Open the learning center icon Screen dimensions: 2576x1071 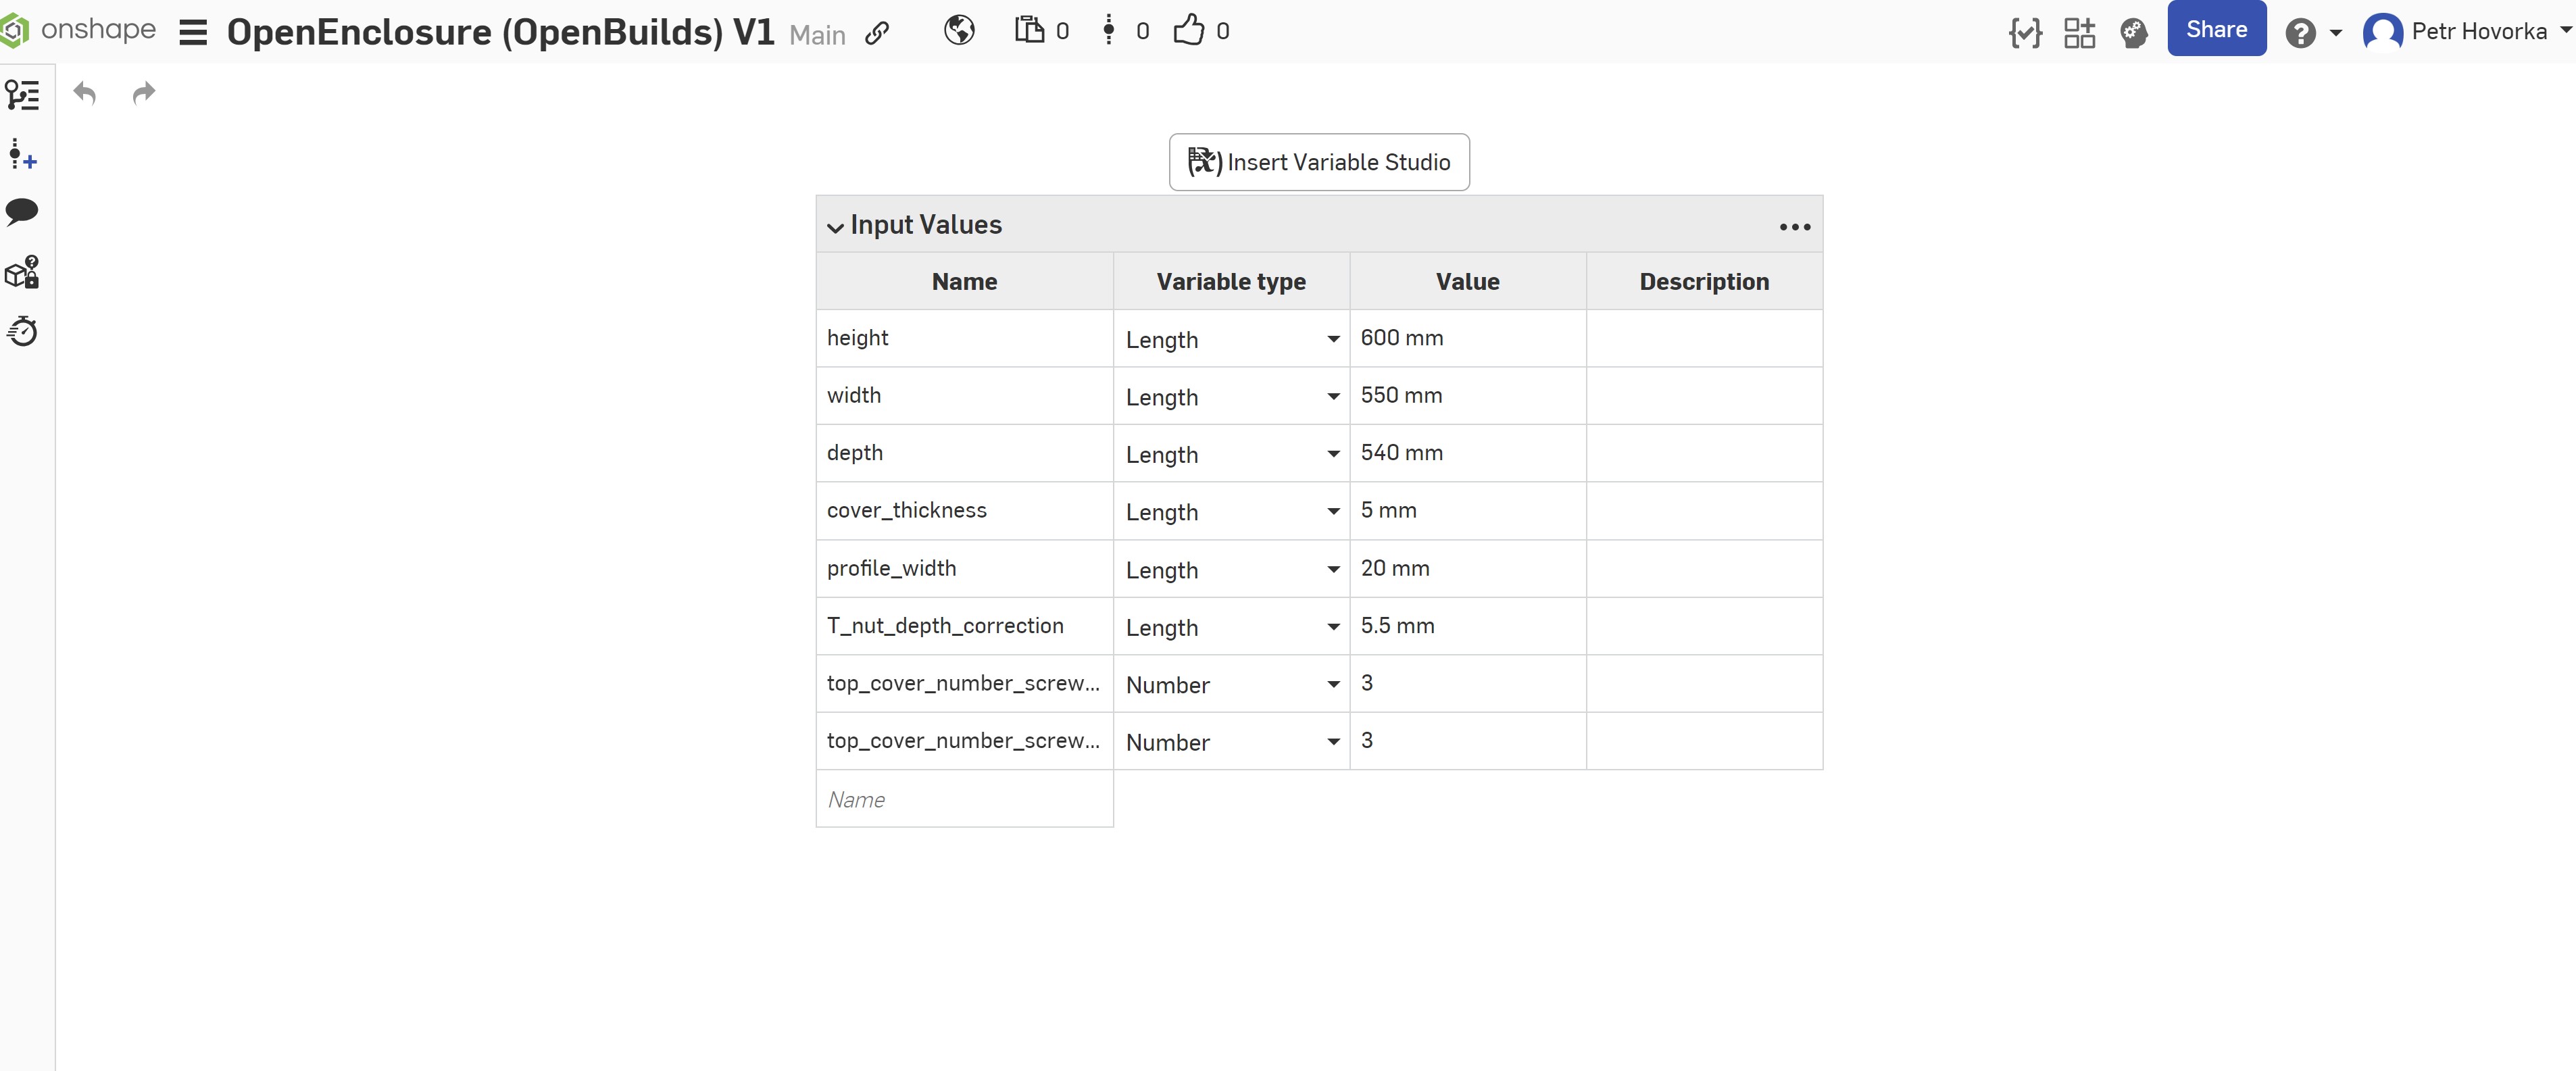pos(2134,33)
